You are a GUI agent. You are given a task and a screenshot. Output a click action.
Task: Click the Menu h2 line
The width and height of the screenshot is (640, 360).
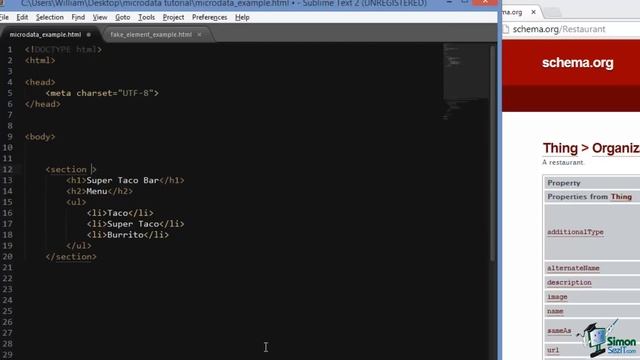(99, 191)
